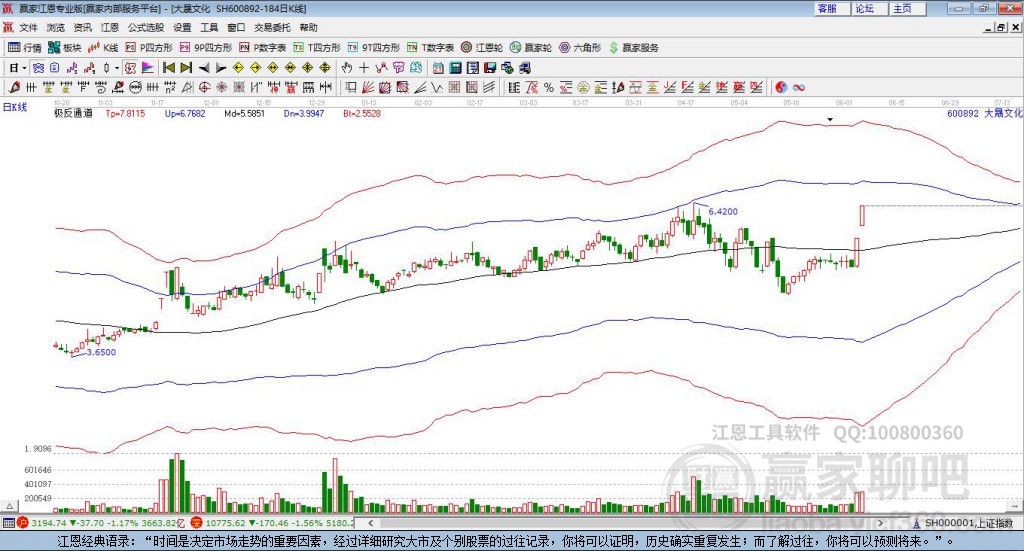Viewport: 1024px width, 551px height.
Task: Open the 江恩轮 Gann wheel
Action: click(482, 48)
